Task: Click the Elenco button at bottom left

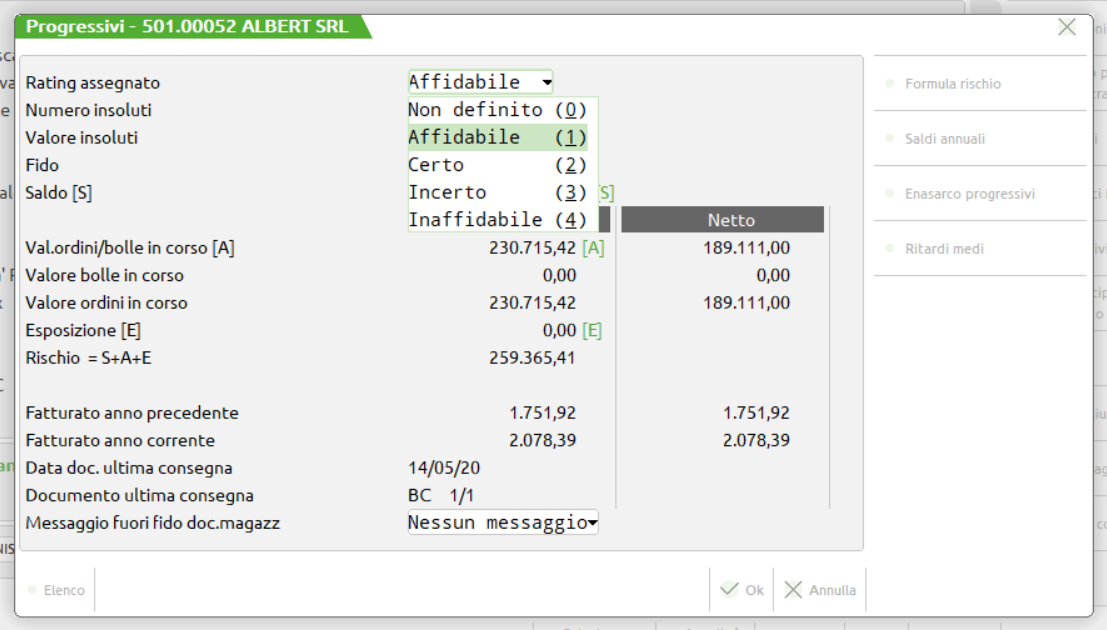Action: (63, 590)
